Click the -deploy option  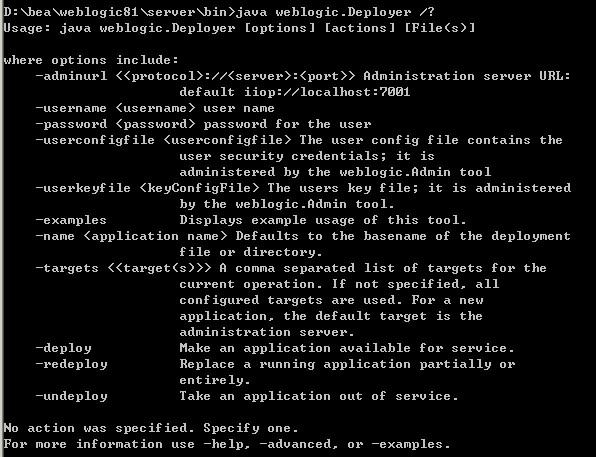click(63, 348)
